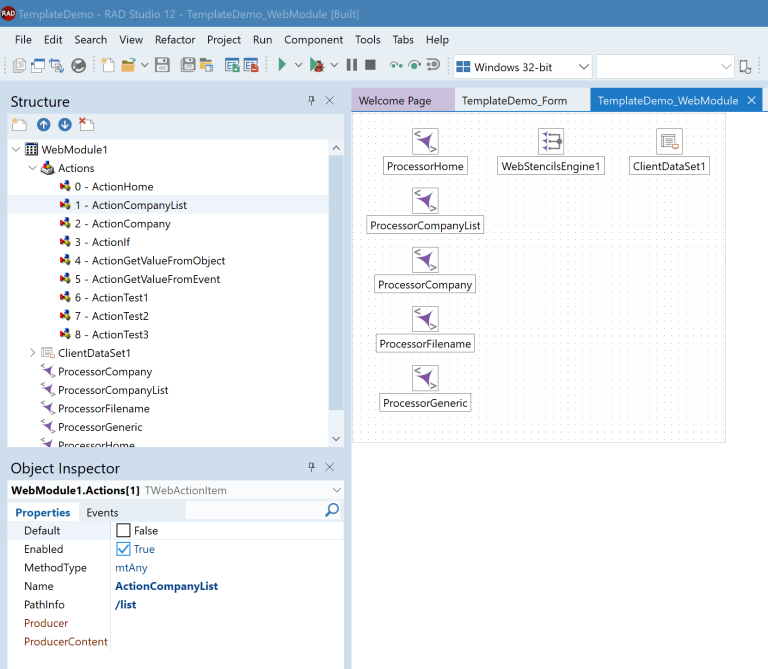Click the View Unit icon in toolbar
768x669 pixels.
pyautogui.click(x=19, y=65)
